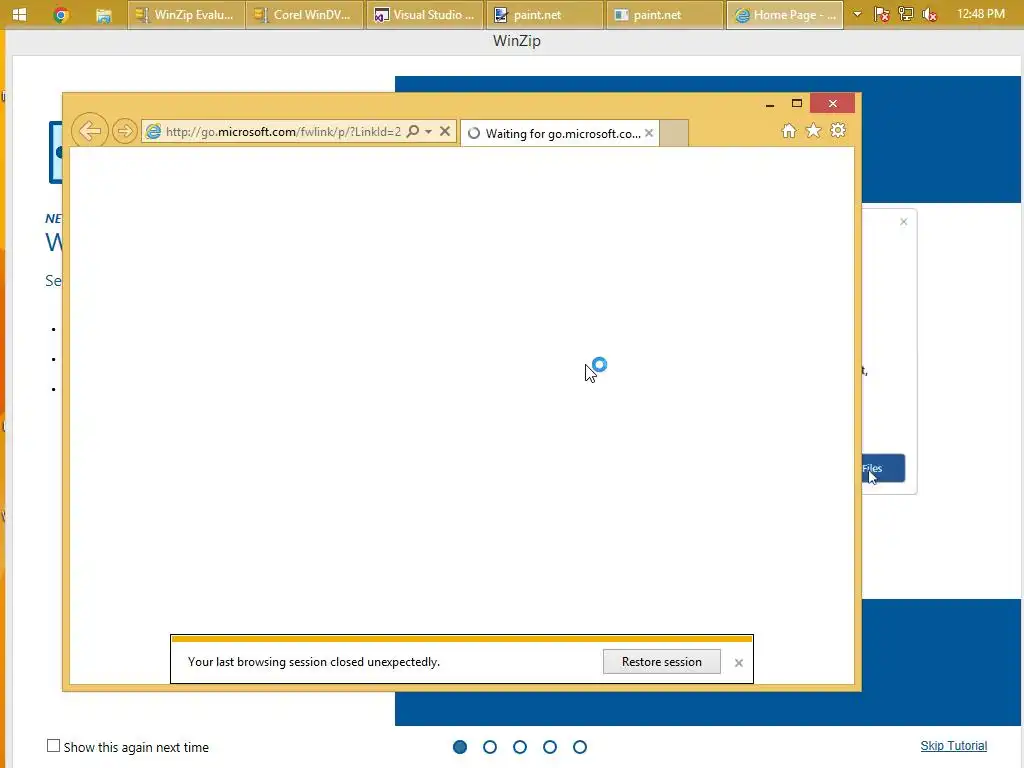Close the WinZip tutorial side card
The image size is (1024, 768).
pos(904,222)
